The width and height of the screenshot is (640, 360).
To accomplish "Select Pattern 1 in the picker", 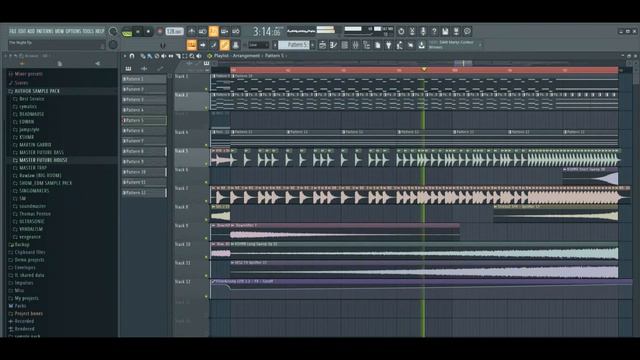I will coord(144,79).
